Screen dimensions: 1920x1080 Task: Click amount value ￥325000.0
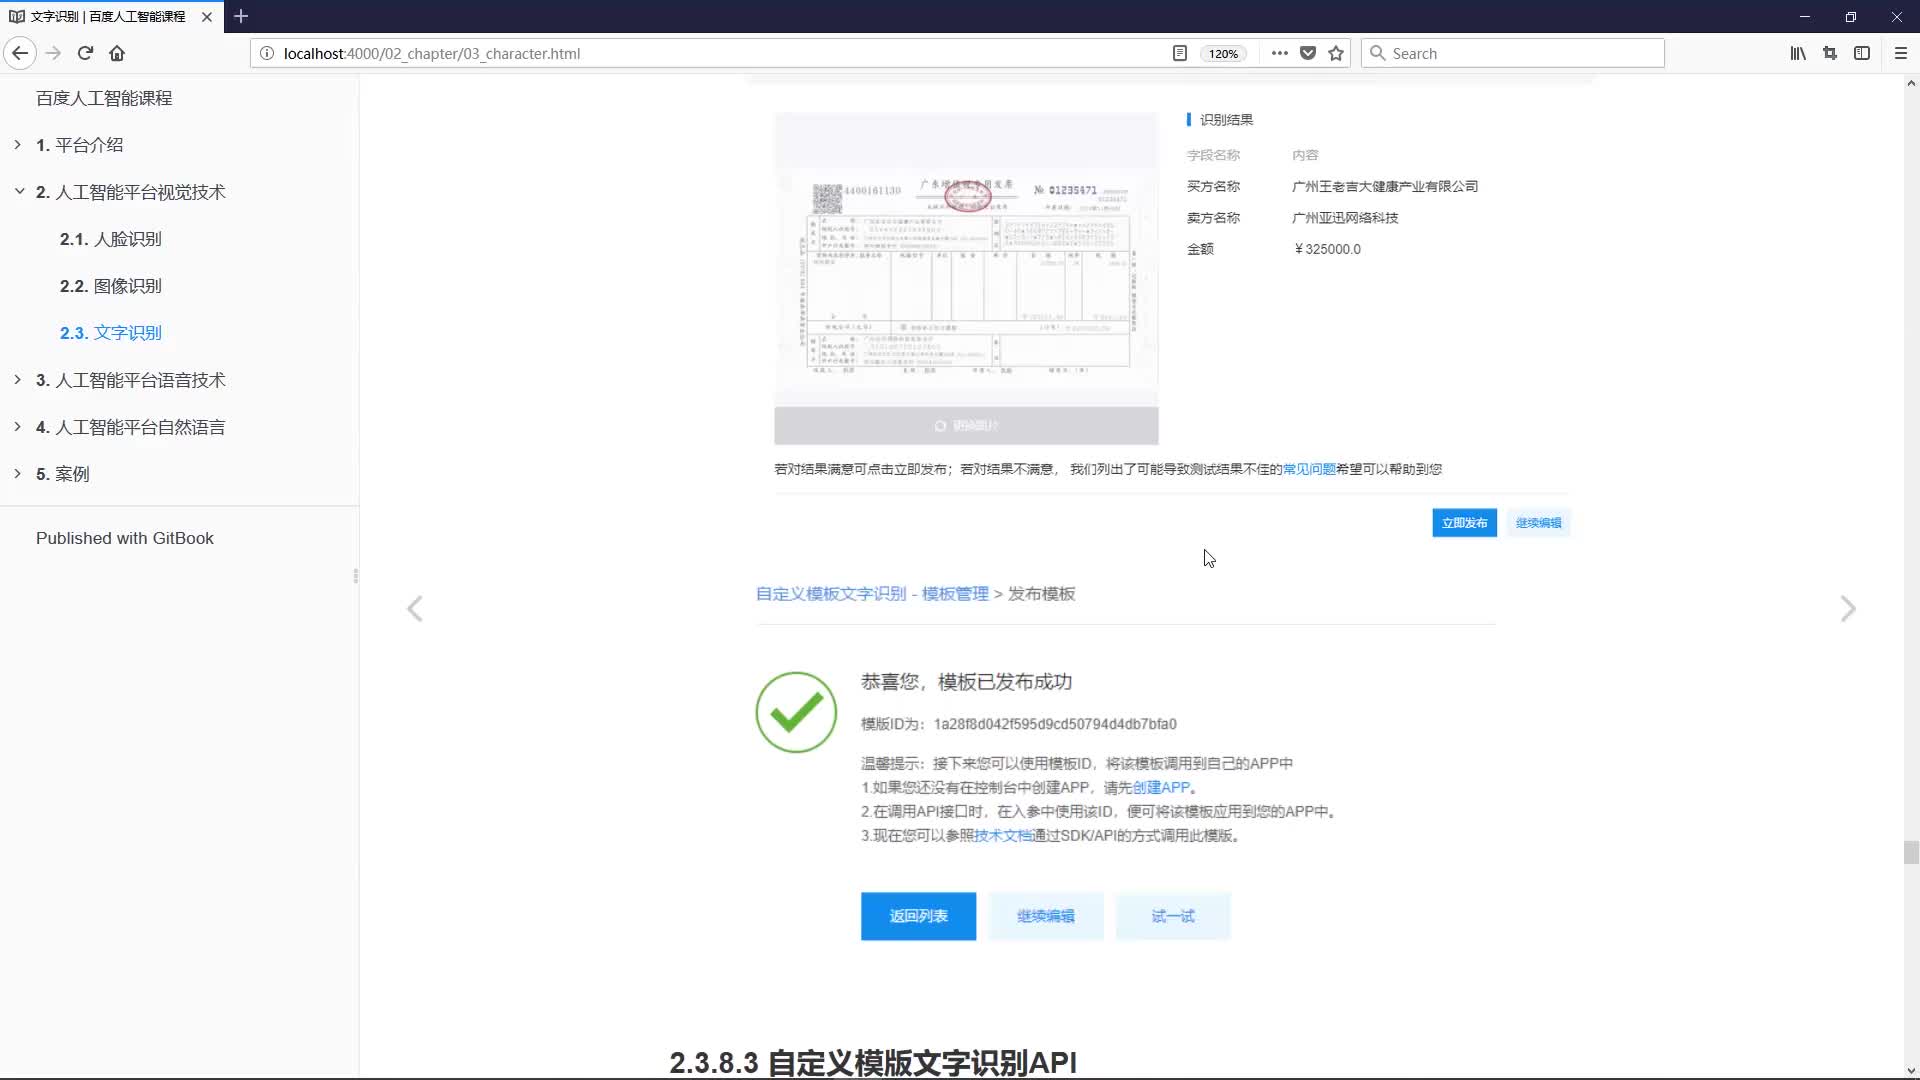tap(1327, 249)
